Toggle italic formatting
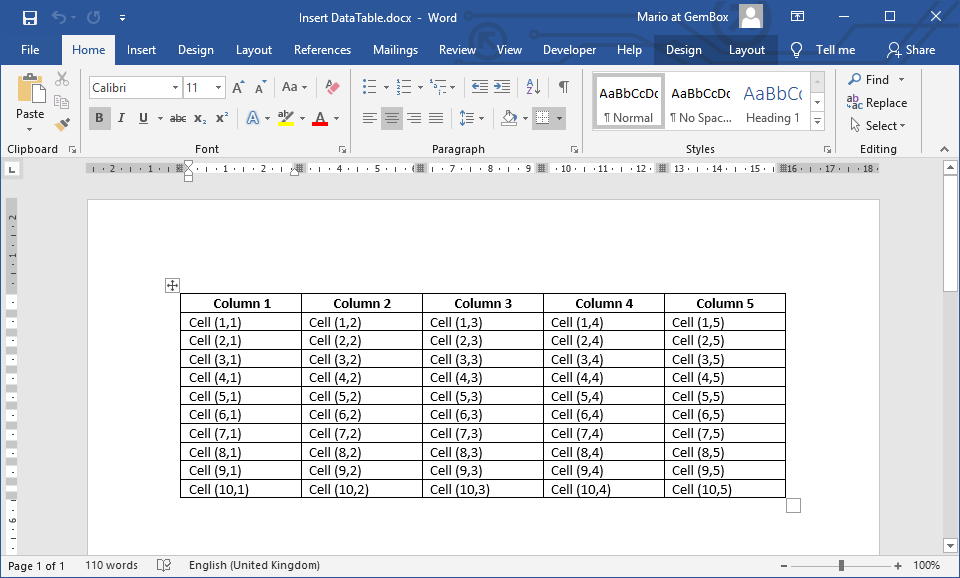Screen dimensions: 960x578 119,118
